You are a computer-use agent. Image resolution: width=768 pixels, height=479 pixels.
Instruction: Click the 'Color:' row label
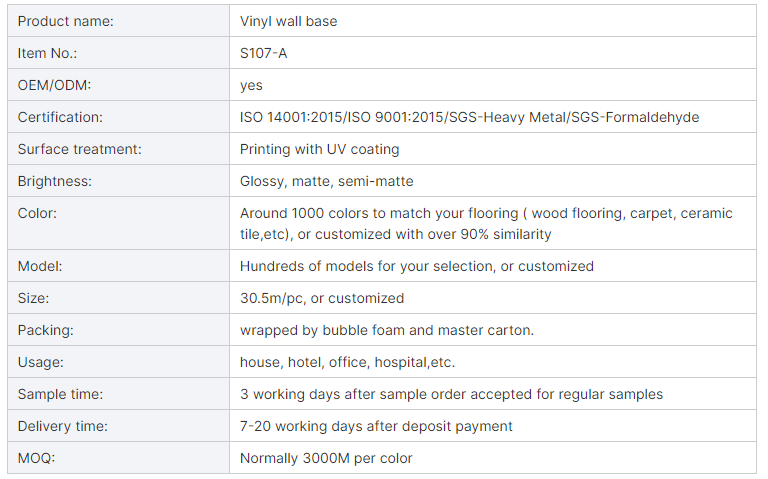point(37,213)
